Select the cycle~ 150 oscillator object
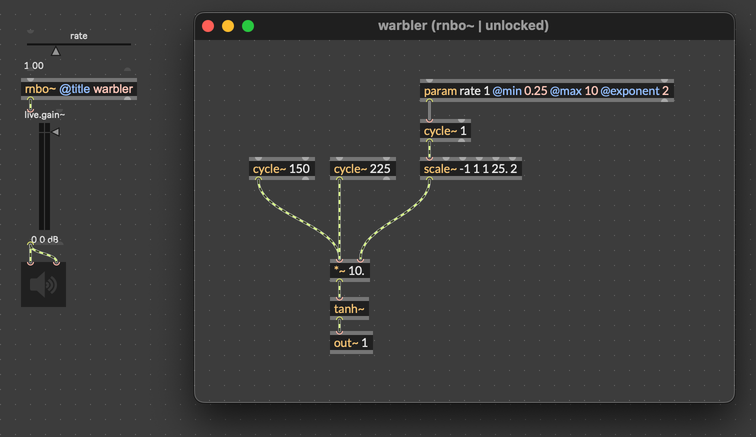The image size is (756, 437). pos(281,169)
